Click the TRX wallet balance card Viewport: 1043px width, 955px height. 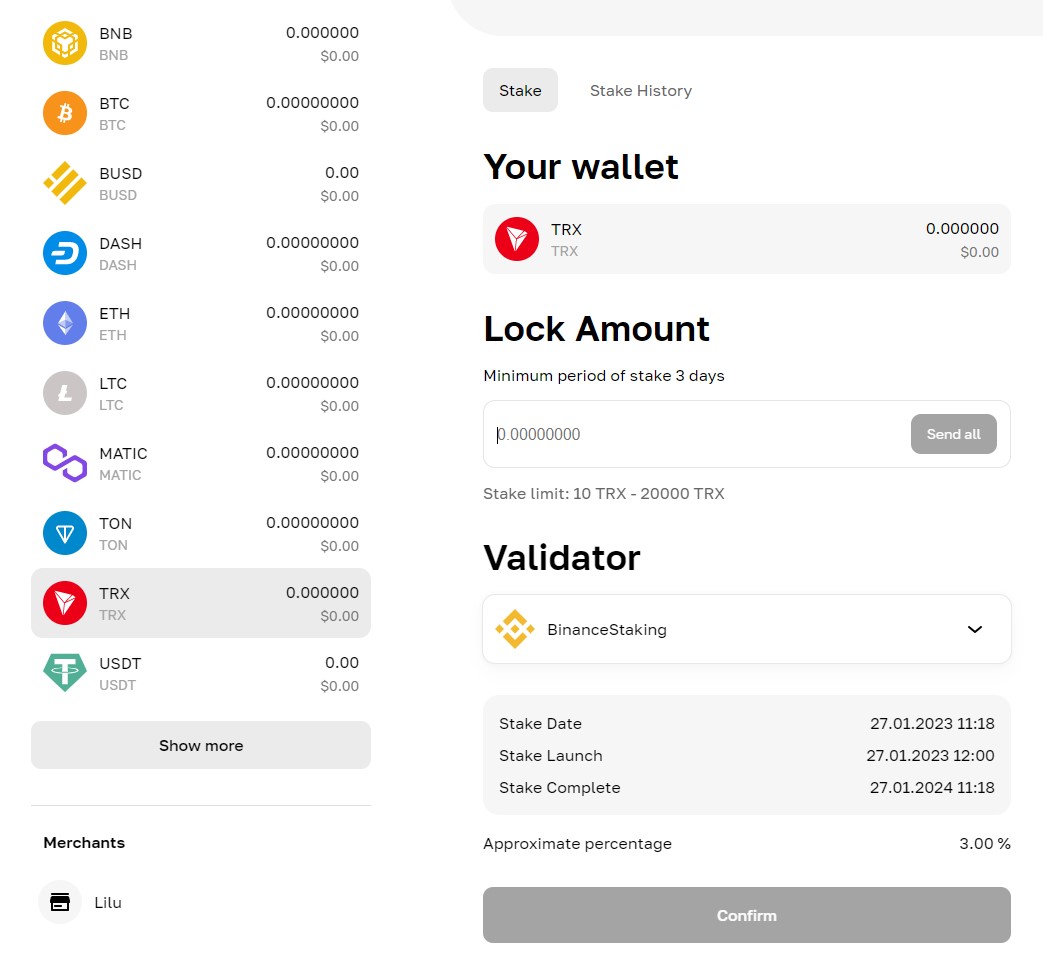point(746,239)
